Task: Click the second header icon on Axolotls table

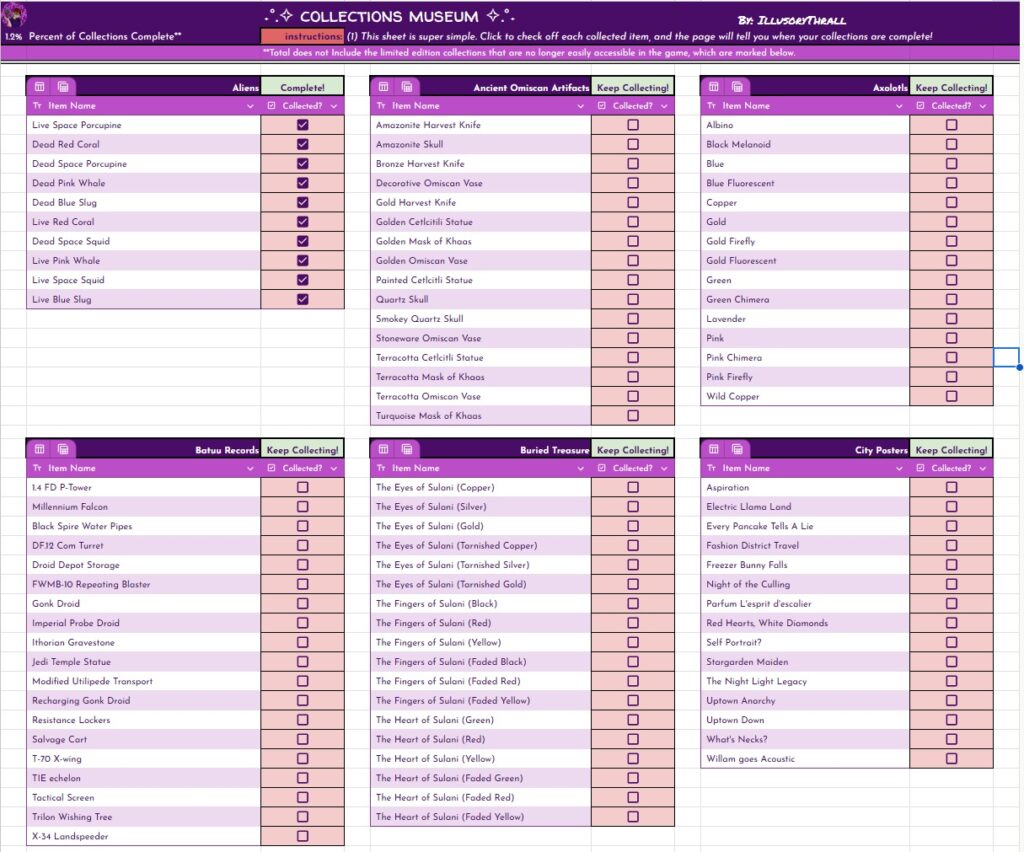Action: [736, 87]
